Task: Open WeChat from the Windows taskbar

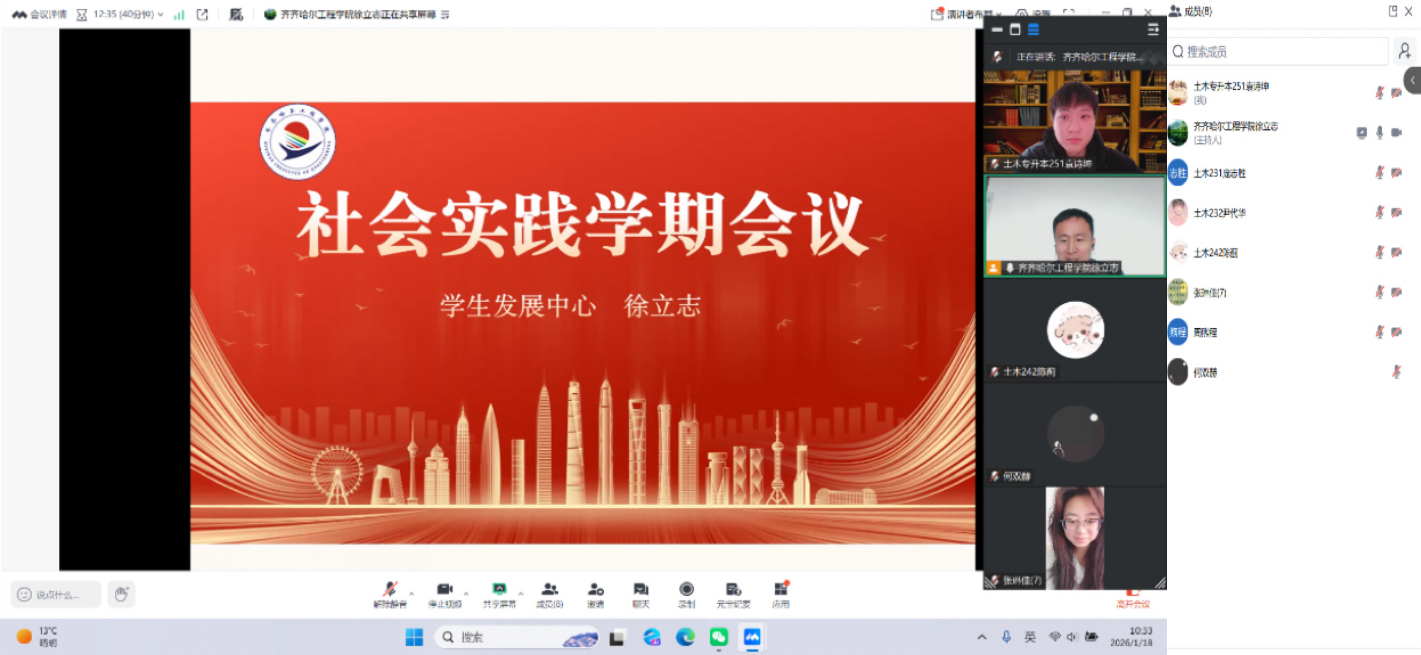Action: click(718, 637)
